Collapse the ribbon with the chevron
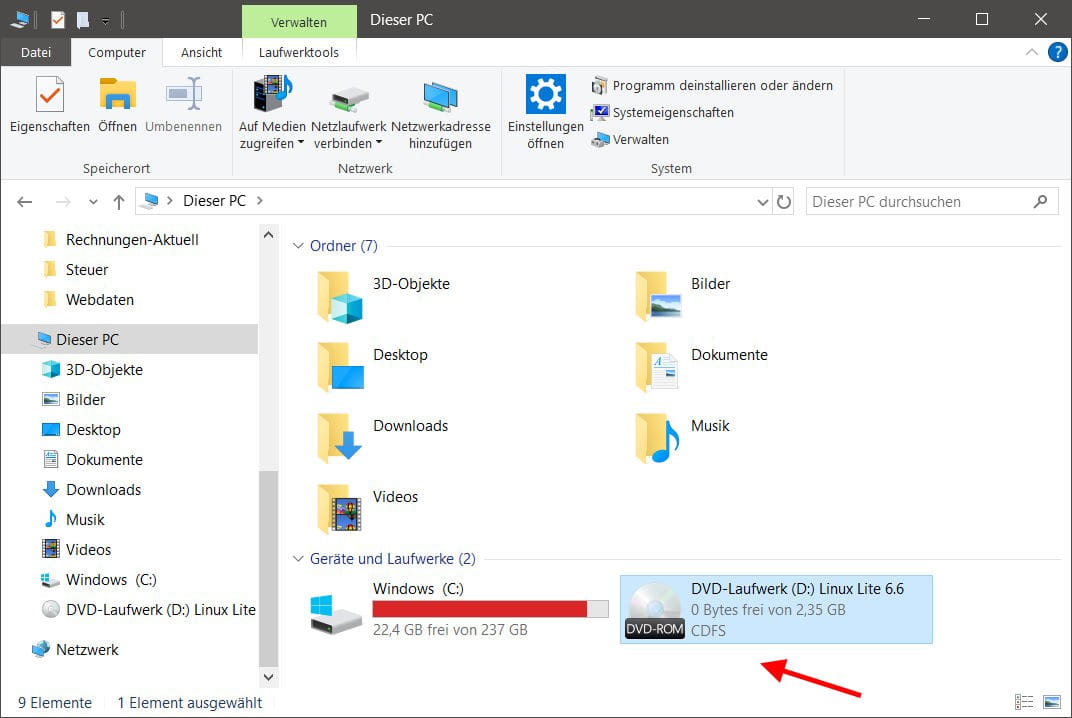Image resolution: width=1072 pixels, height=718 pixels. click(1031, 52)
